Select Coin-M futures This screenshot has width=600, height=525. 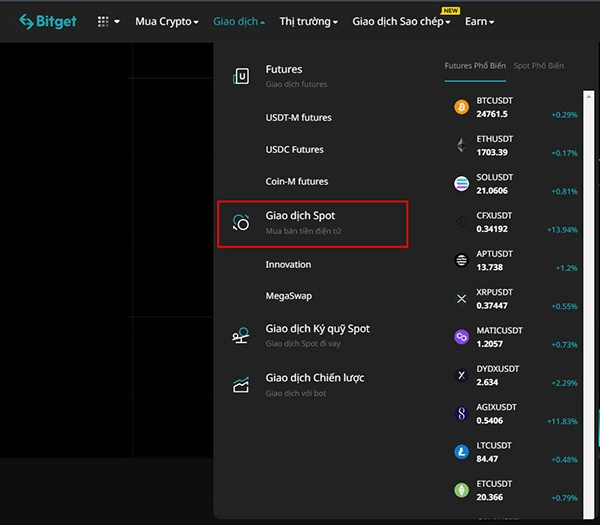click(297, 181)
